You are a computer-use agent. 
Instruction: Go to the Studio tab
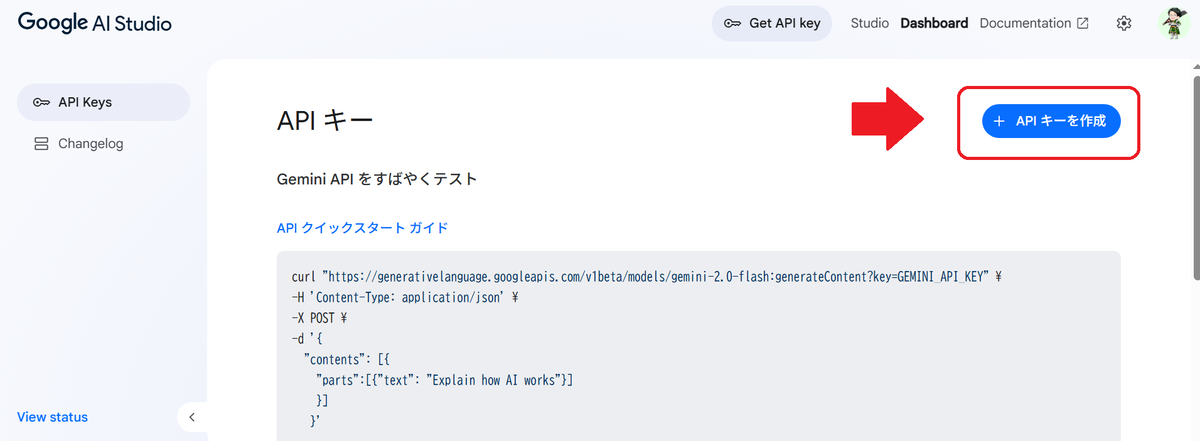[869, 23]
